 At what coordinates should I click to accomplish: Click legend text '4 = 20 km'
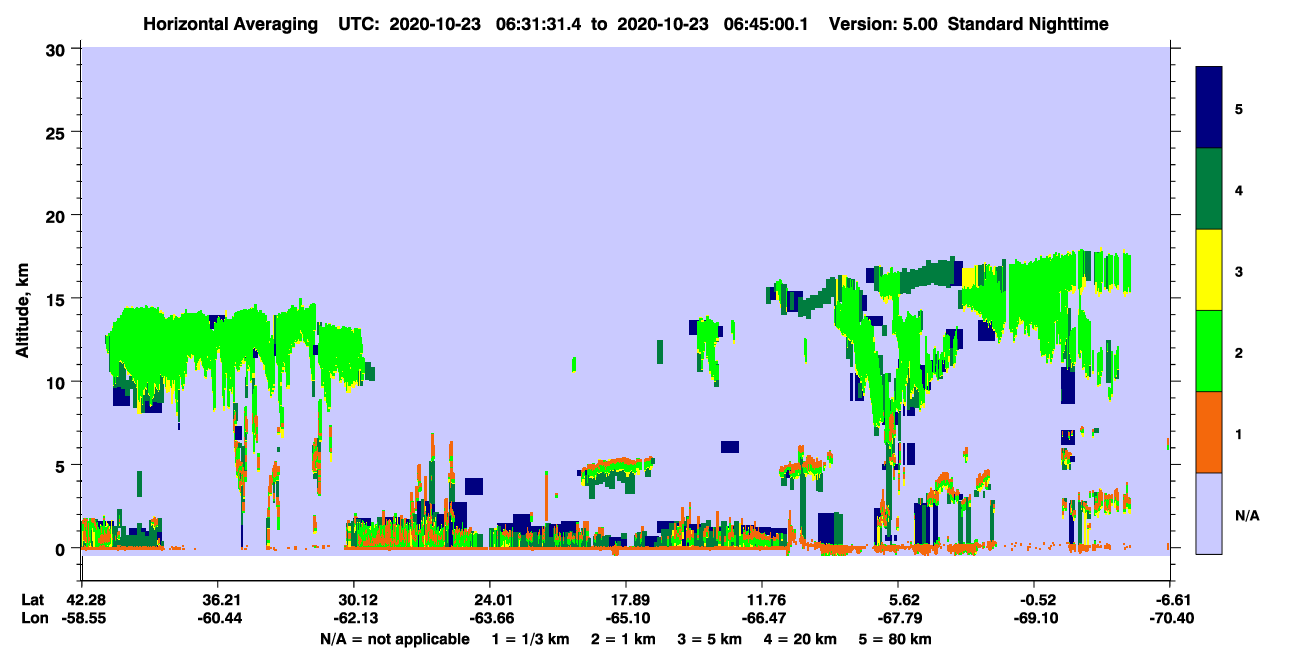pyautogui.click(x=799, y=638)
